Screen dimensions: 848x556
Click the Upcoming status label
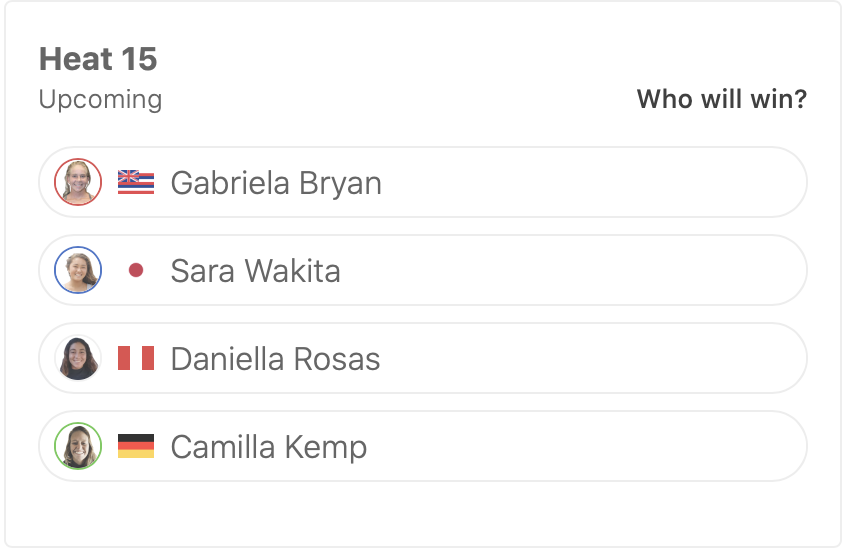pos(100,100)
